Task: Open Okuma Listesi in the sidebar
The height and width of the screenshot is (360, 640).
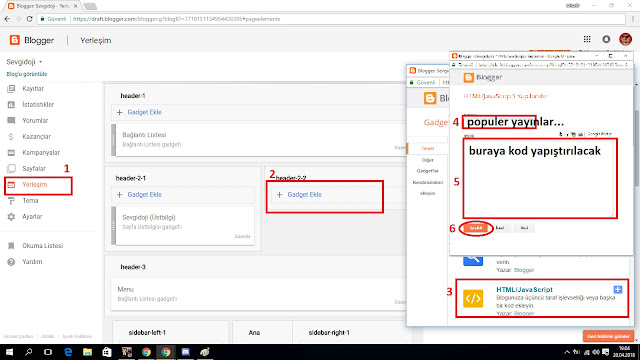Action: point(42,246)
